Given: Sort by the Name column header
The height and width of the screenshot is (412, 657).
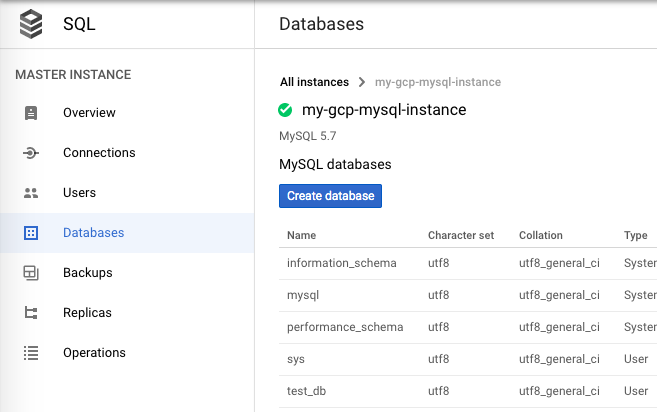Looking at the screenshot, I should pyautogui.click(x=301, y=236).
